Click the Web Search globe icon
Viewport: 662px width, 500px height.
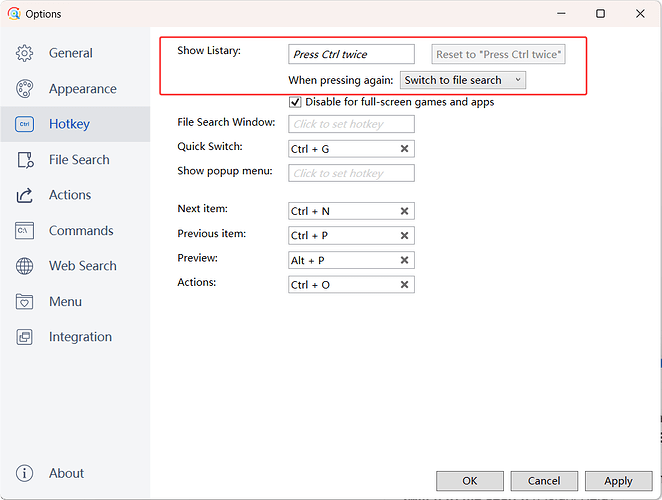(x=26, y=266)
